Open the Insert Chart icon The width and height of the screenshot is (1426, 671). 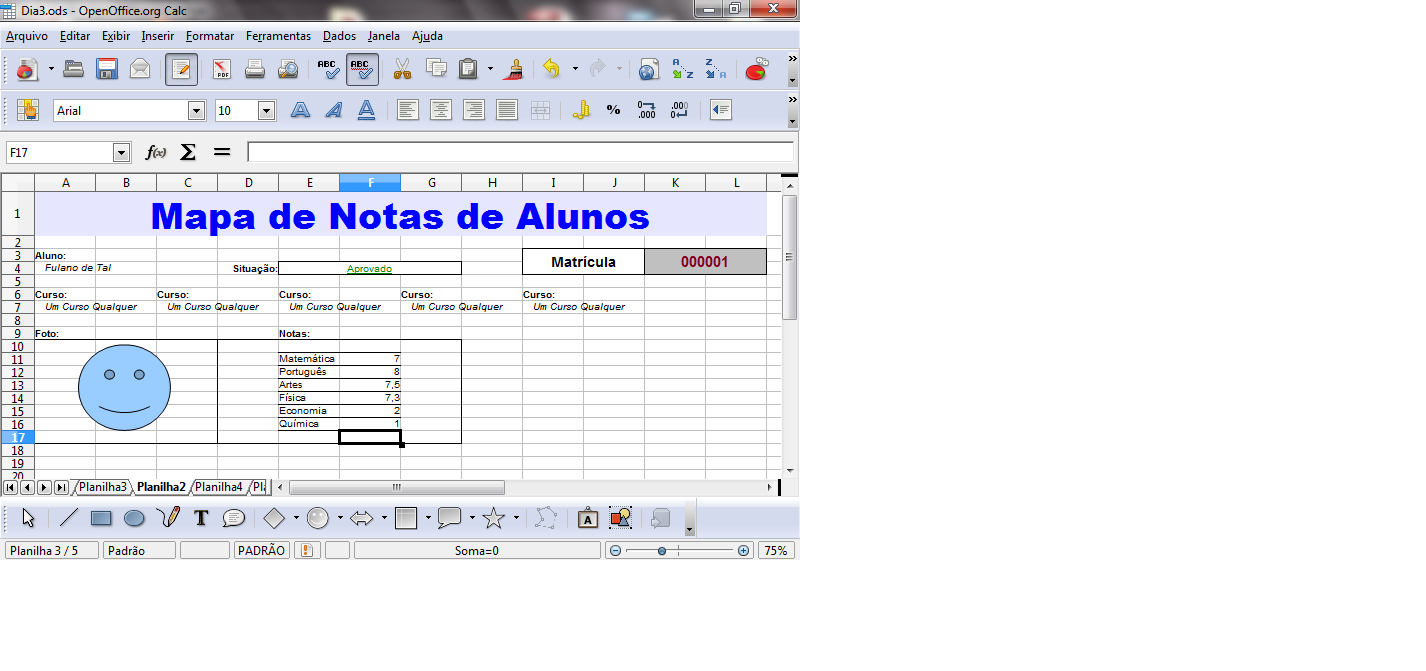757,69
